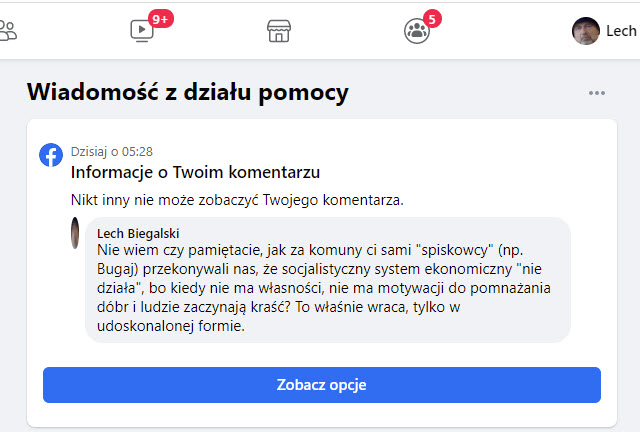Click the 9+ badge on Watch
The width and height of the screenshot is (640, 432).
click(x=160, y=18)
